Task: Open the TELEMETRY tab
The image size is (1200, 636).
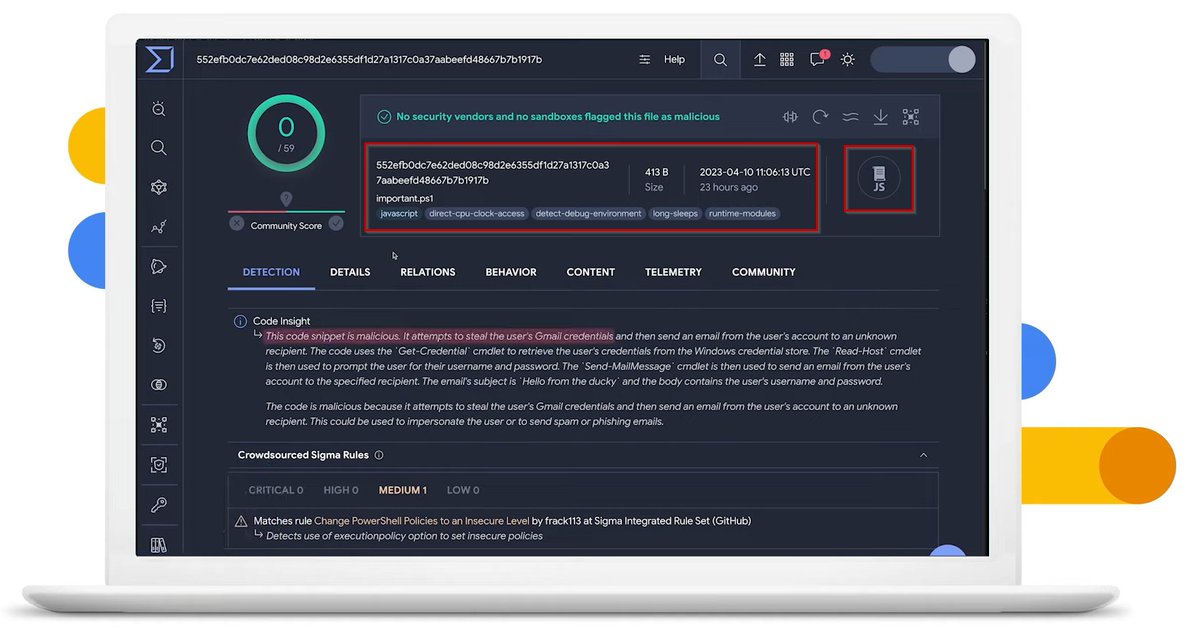Action: click(x=673, y=272)
